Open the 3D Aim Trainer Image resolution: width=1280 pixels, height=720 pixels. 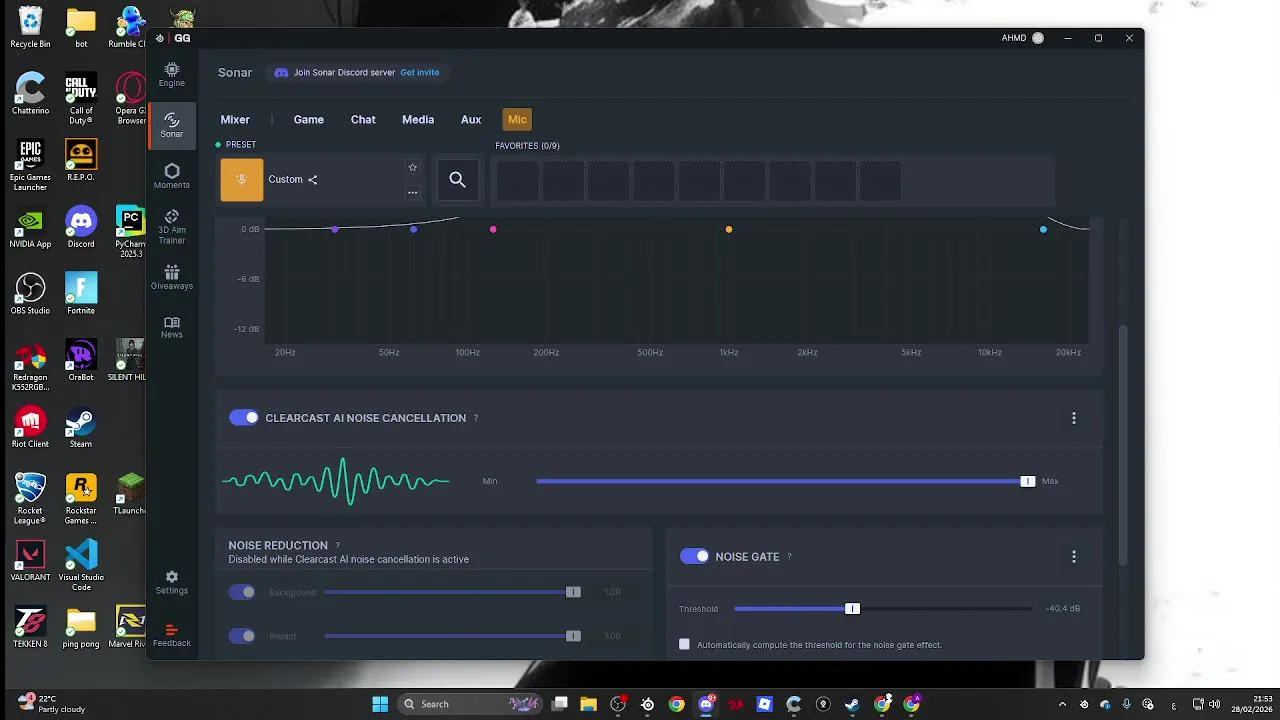[172, 227]
